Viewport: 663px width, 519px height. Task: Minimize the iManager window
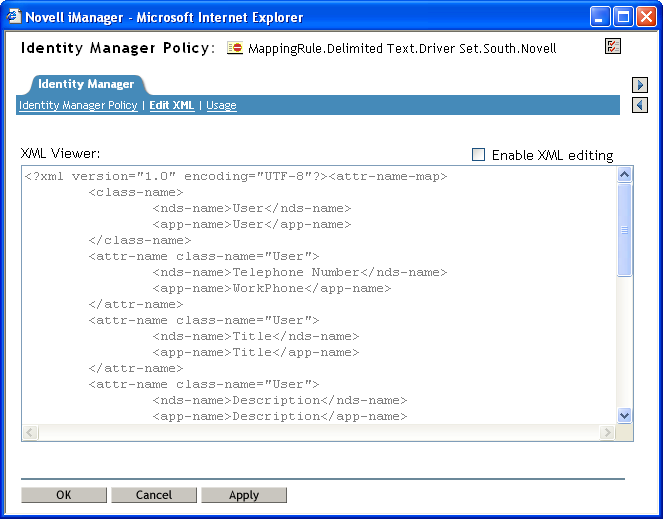[x=599, y=17]
